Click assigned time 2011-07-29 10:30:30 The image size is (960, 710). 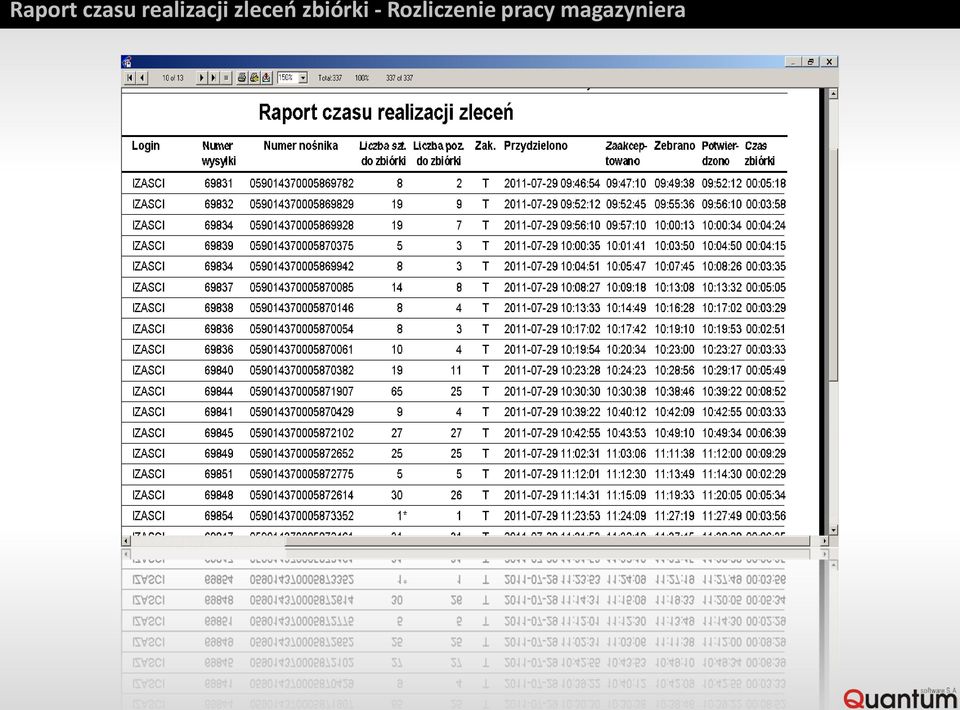pos(552,392)
